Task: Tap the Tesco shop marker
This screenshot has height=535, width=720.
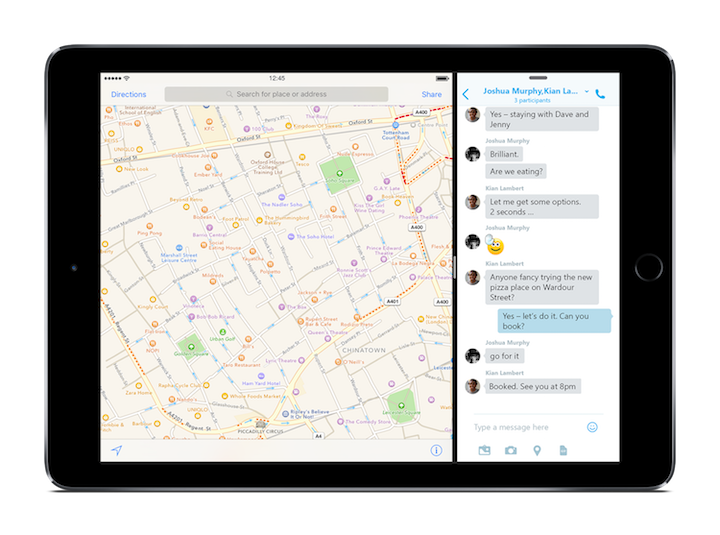Action: coord(302,157)
